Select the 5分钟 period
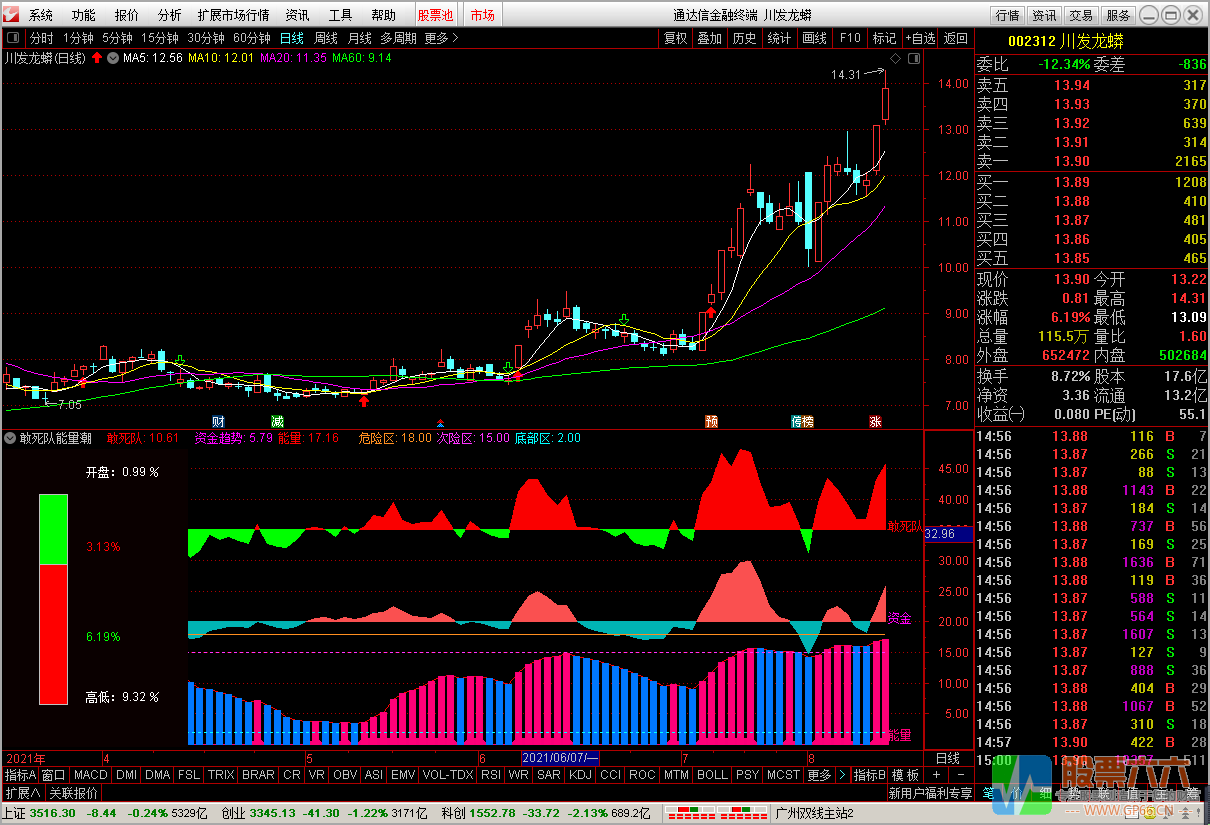 118,39
